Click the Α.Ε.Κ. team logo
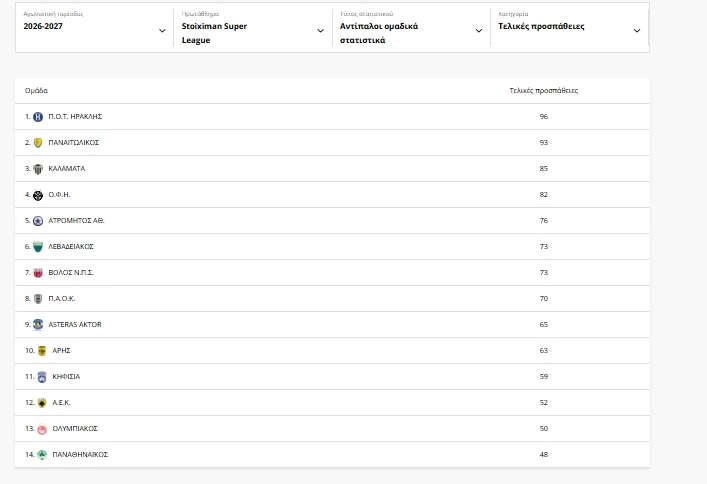707x484 pixels. (x=42, y=403)
